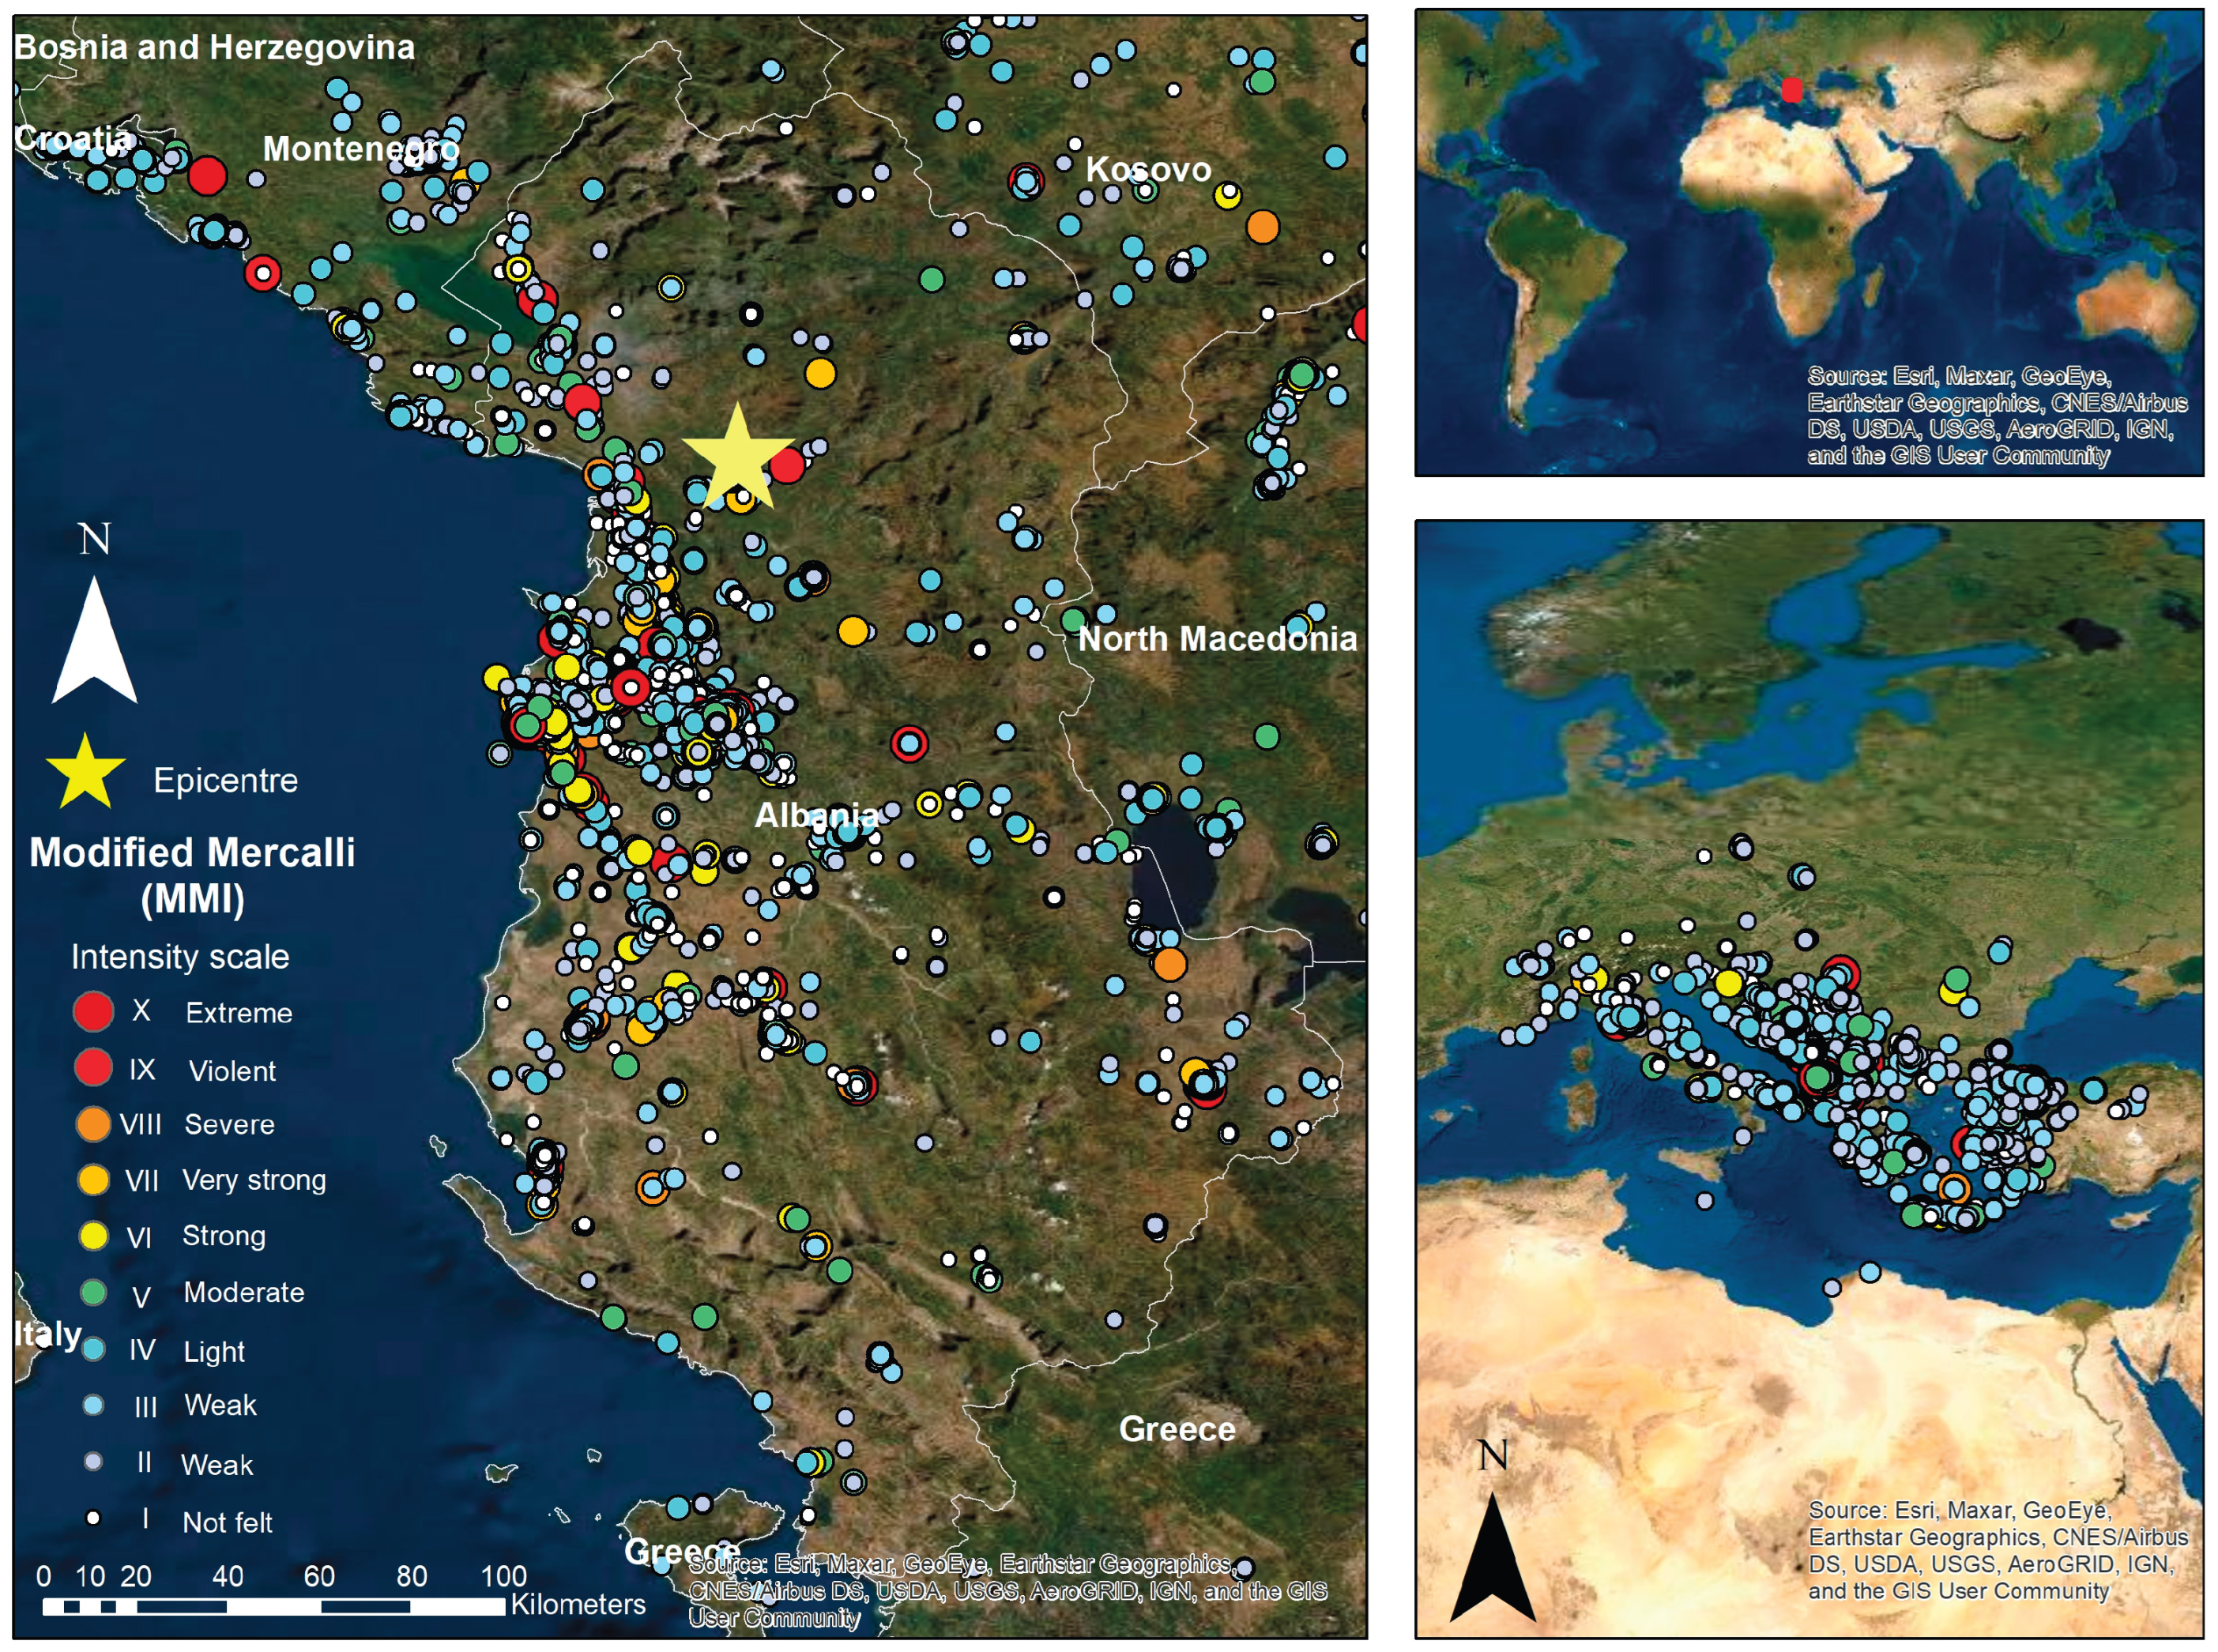Select the VI Strong yellow legend circle

(93, 1235)
